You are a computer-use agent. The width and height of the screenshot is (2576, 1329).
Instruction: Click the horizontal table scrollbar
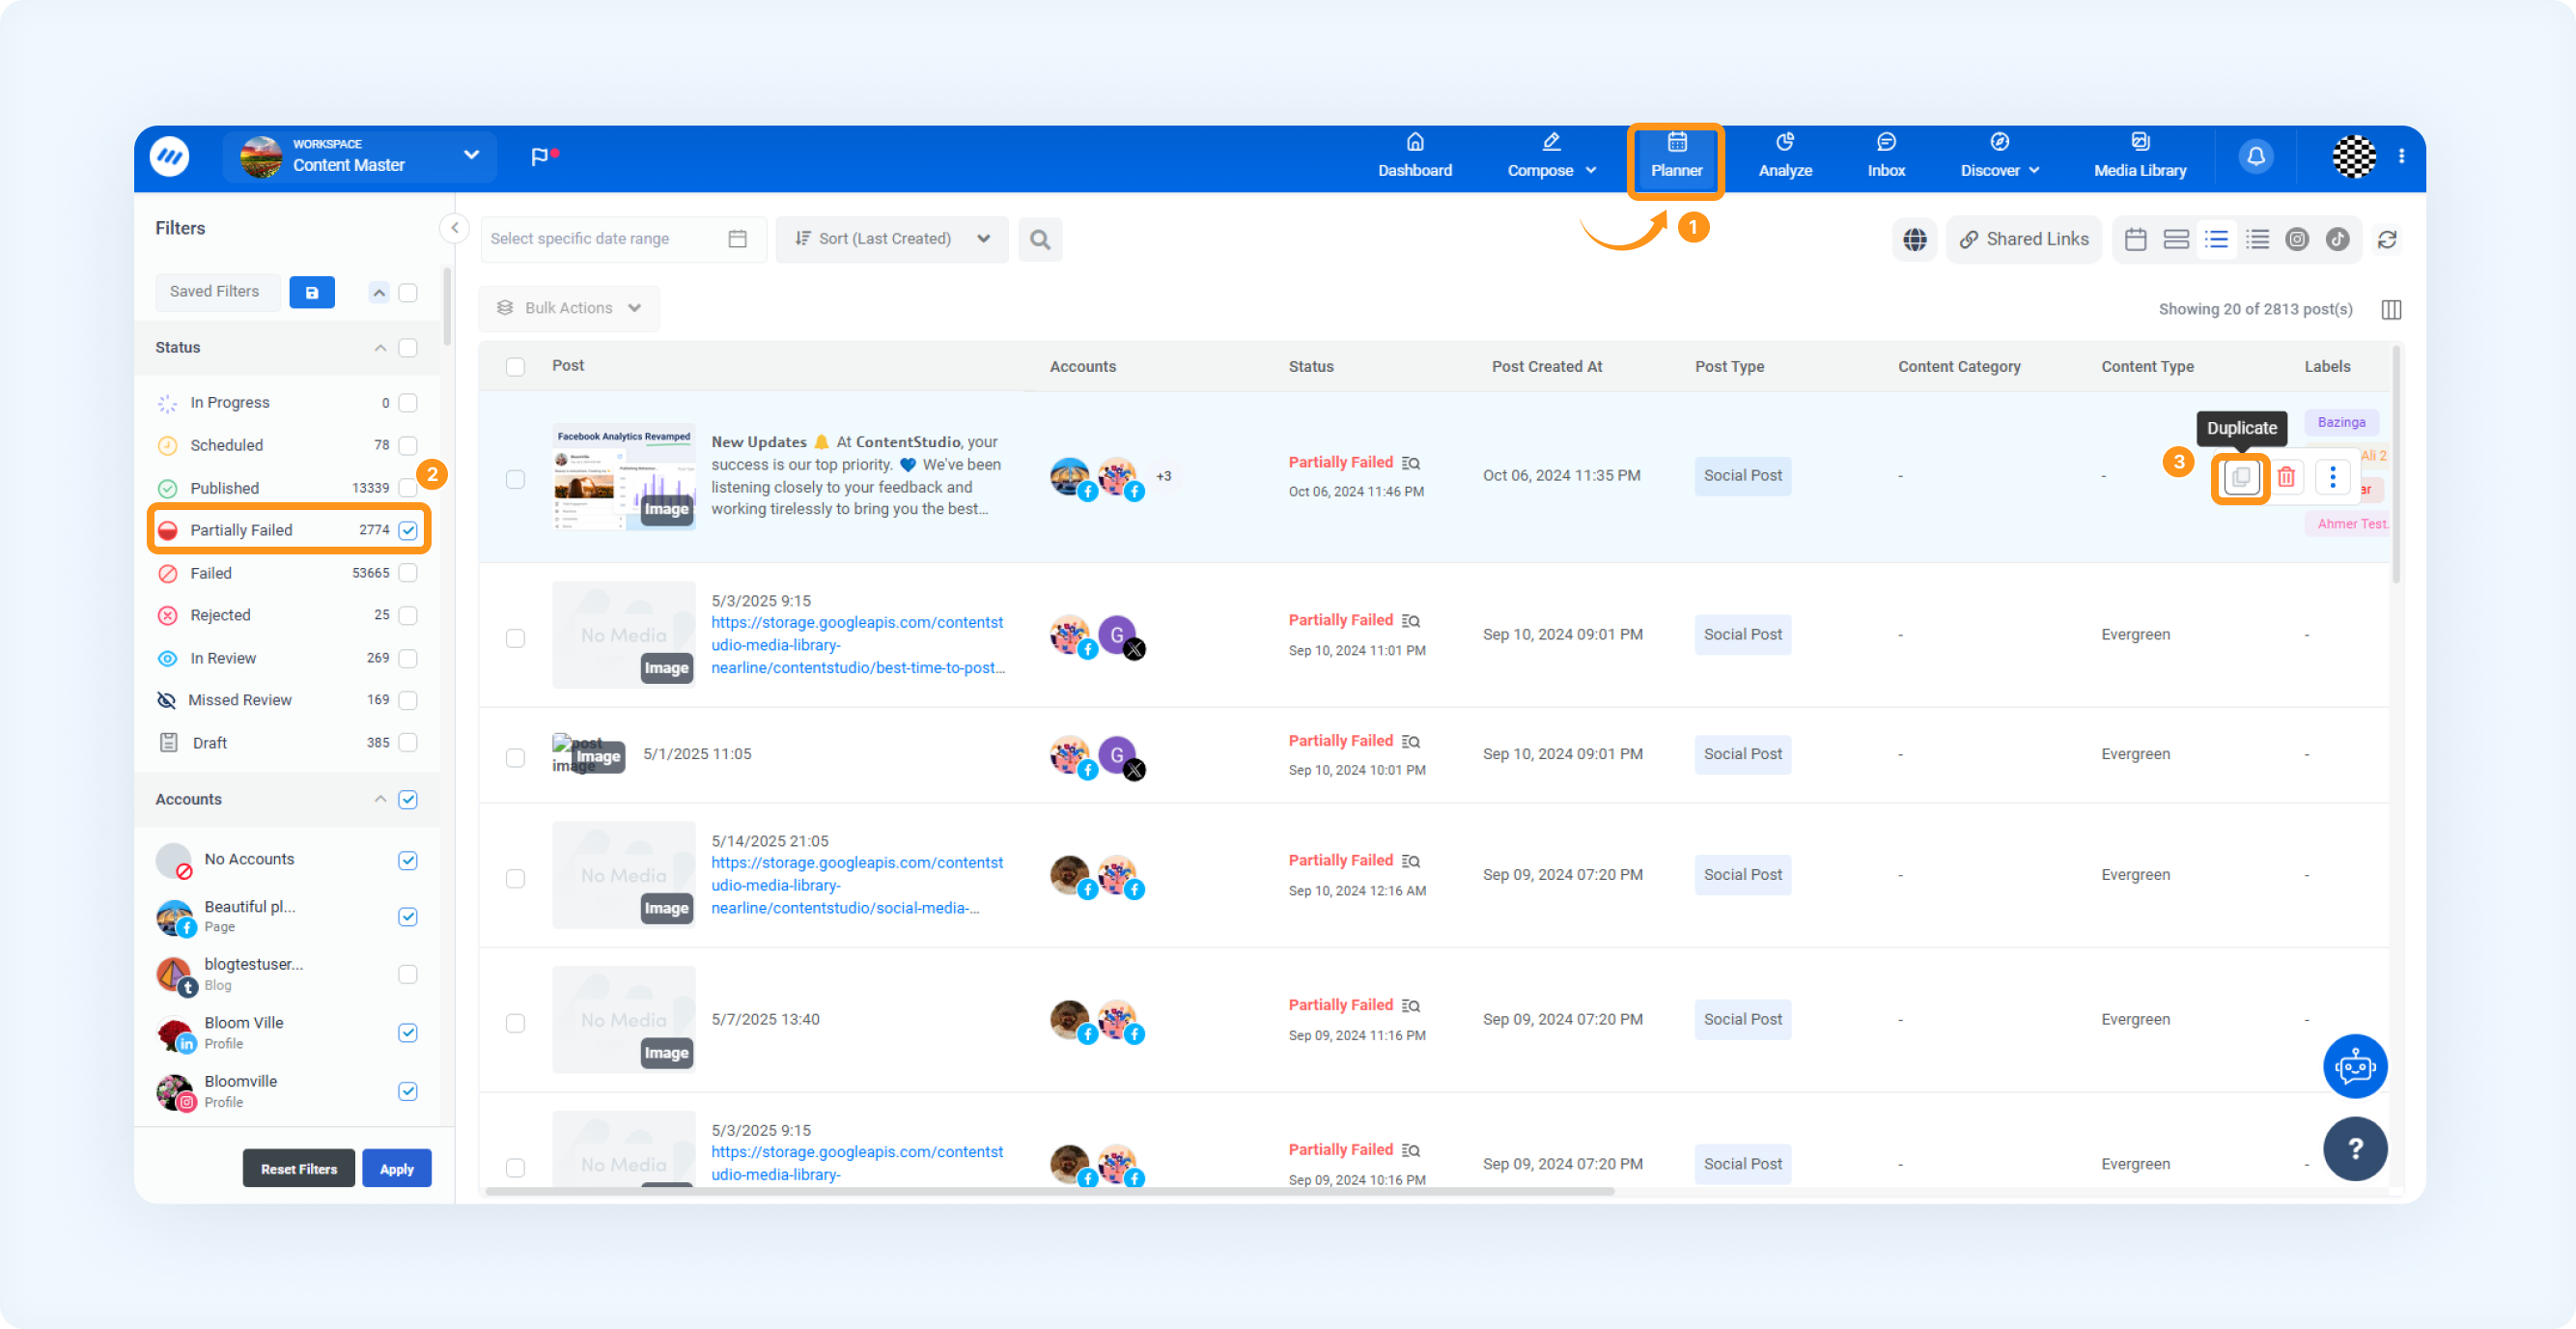(x=1050, y=1192)
